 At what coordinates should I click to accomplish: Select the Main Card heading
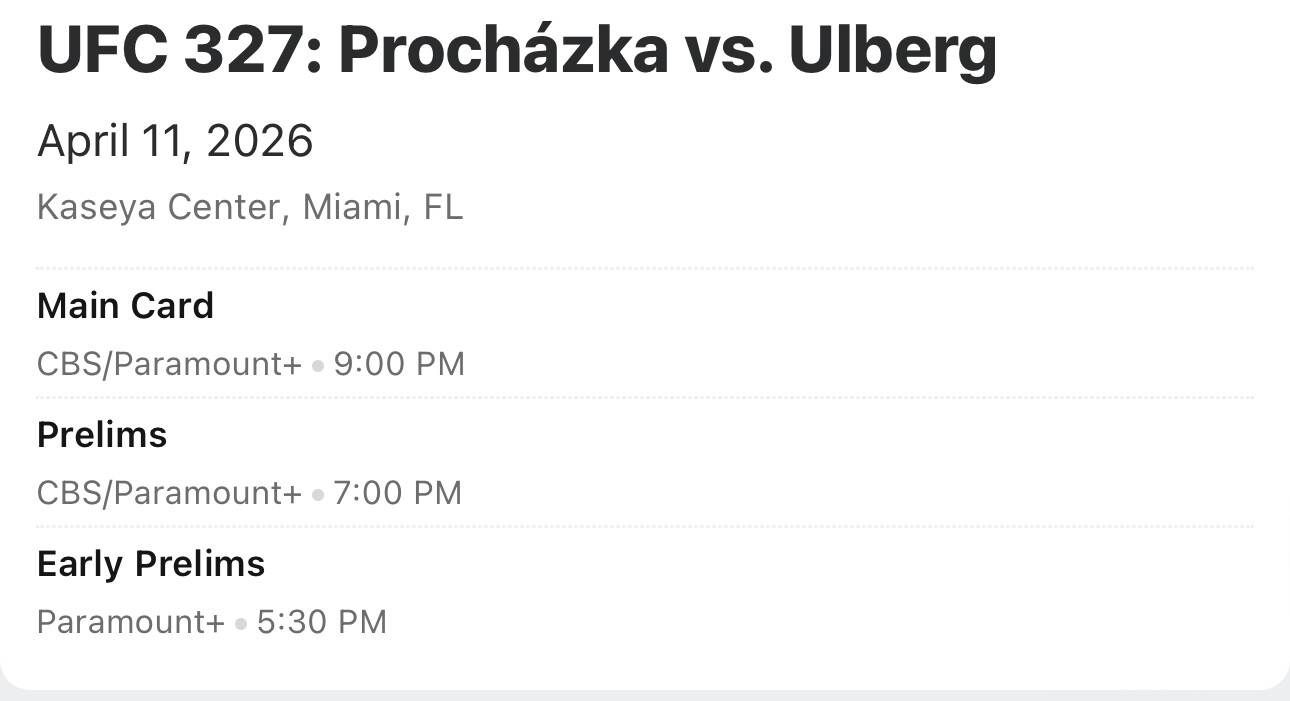click(x=125, y=305)
